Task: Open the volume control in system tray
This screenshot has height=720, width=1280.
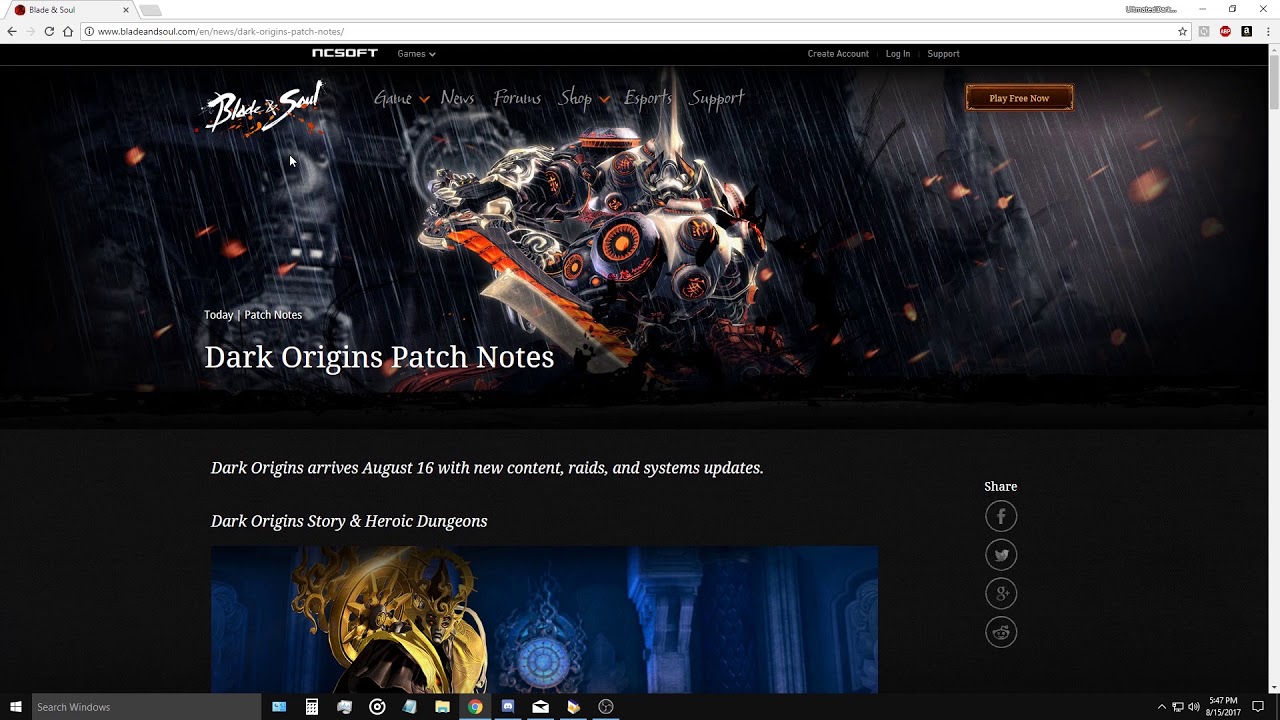Action: pos(1193,707)
